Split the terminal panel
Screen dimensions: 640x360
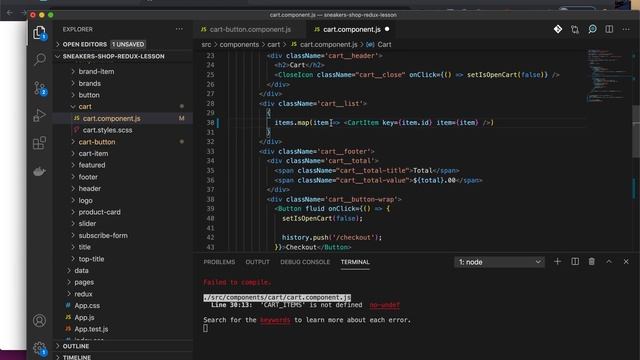[575, 262]
